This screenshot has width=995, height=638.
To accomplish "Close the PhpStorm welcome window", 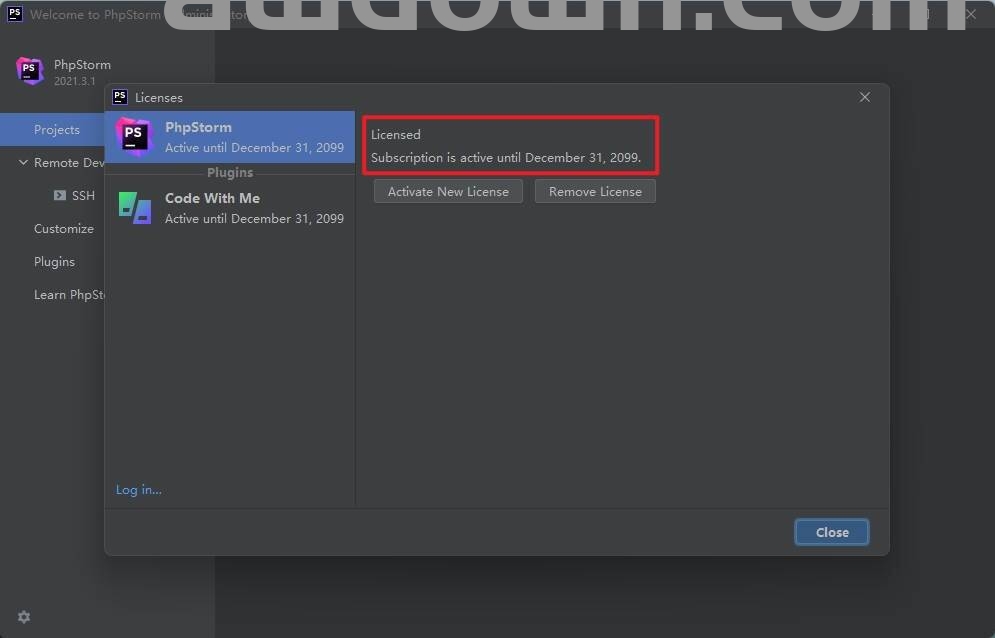I will coord(970,14).
